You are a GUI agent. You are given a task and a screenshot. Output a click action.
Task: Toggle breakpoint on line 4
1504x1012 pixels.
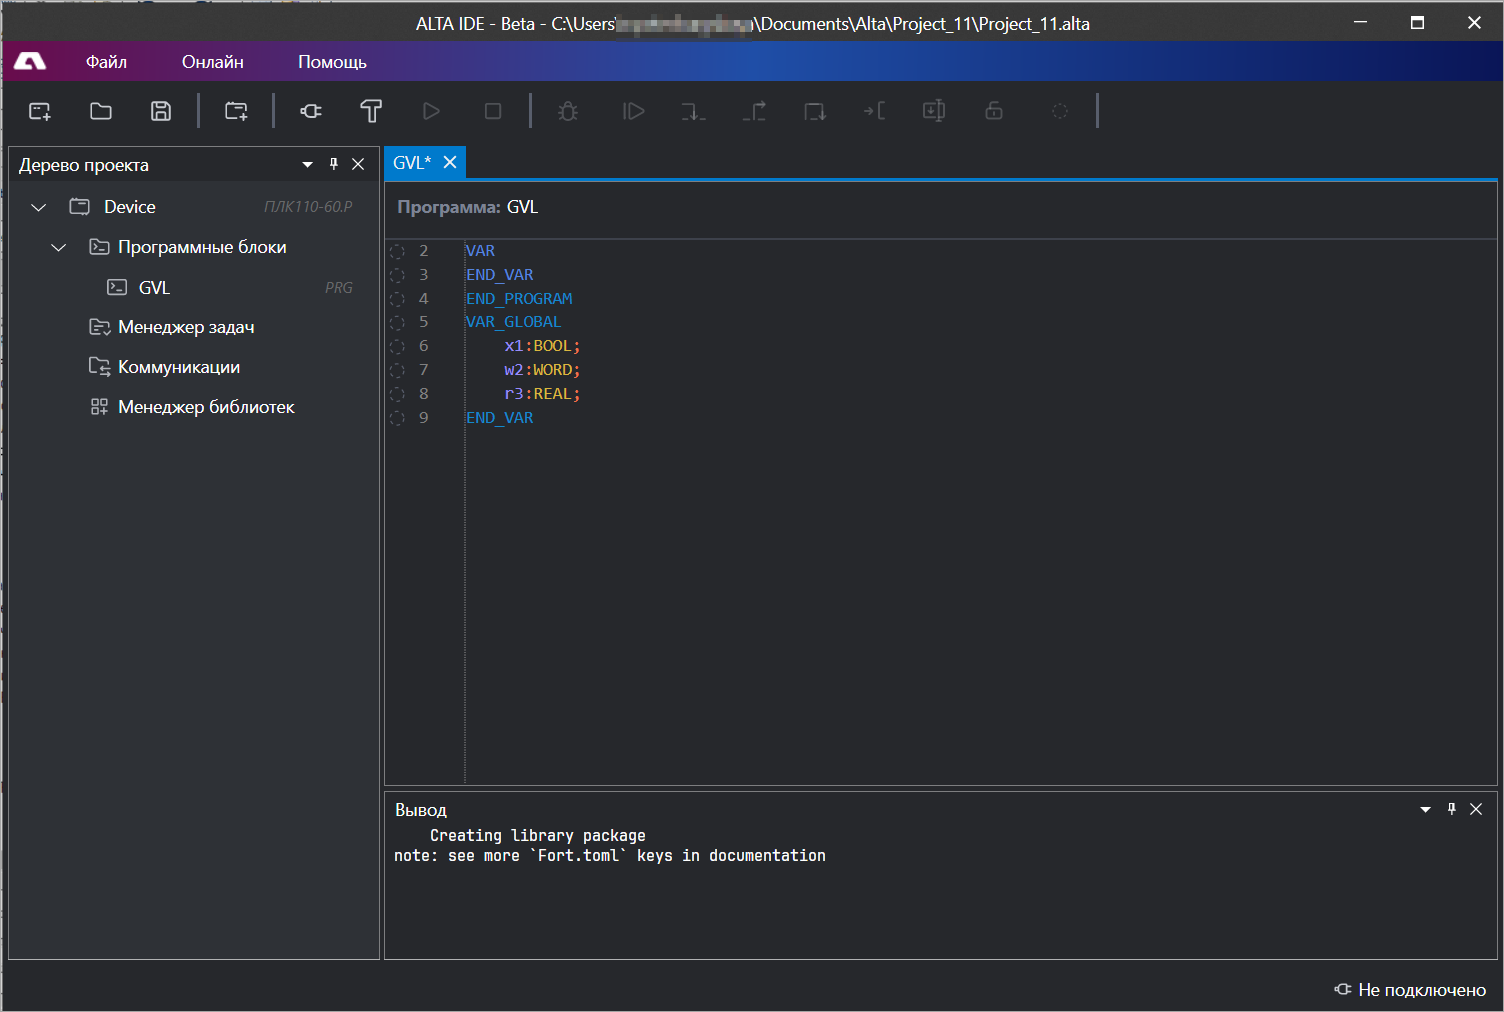click(397, 299)
